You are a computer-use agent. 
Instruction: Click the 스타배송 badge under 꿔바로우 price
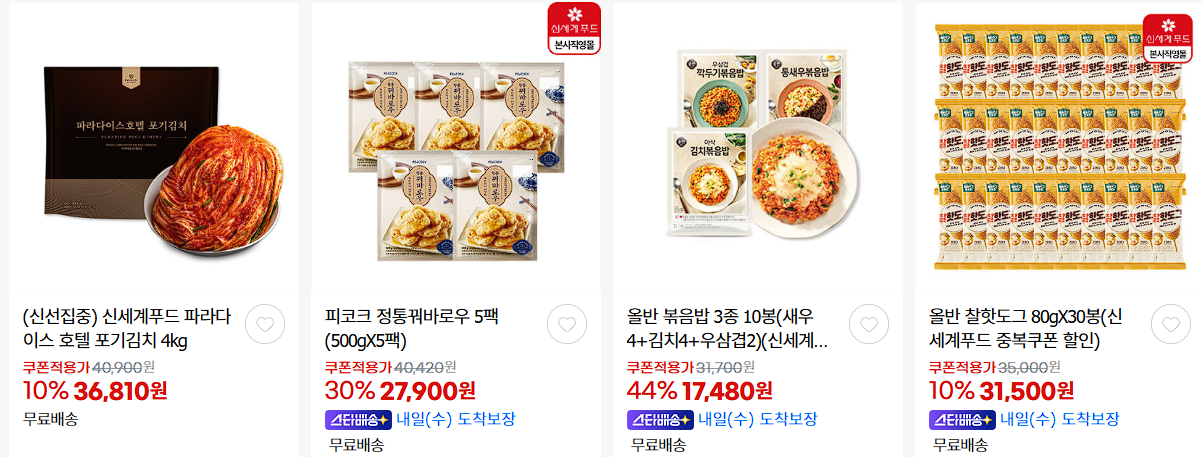tap(358, 419)
